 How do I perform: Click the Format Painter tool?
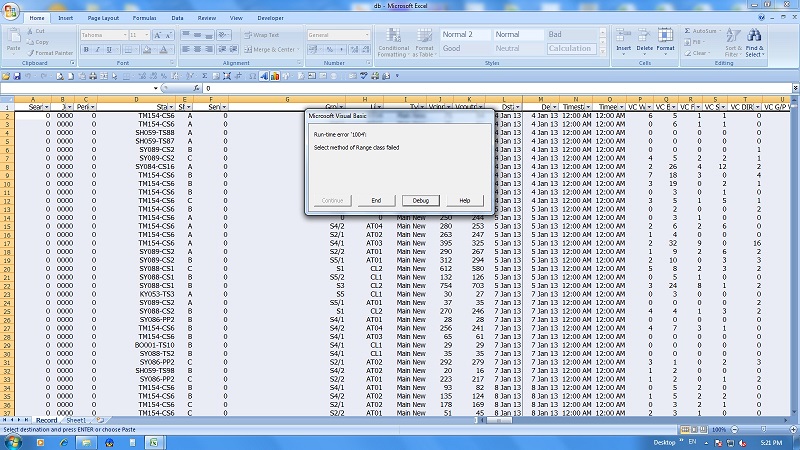click(50, 53)
